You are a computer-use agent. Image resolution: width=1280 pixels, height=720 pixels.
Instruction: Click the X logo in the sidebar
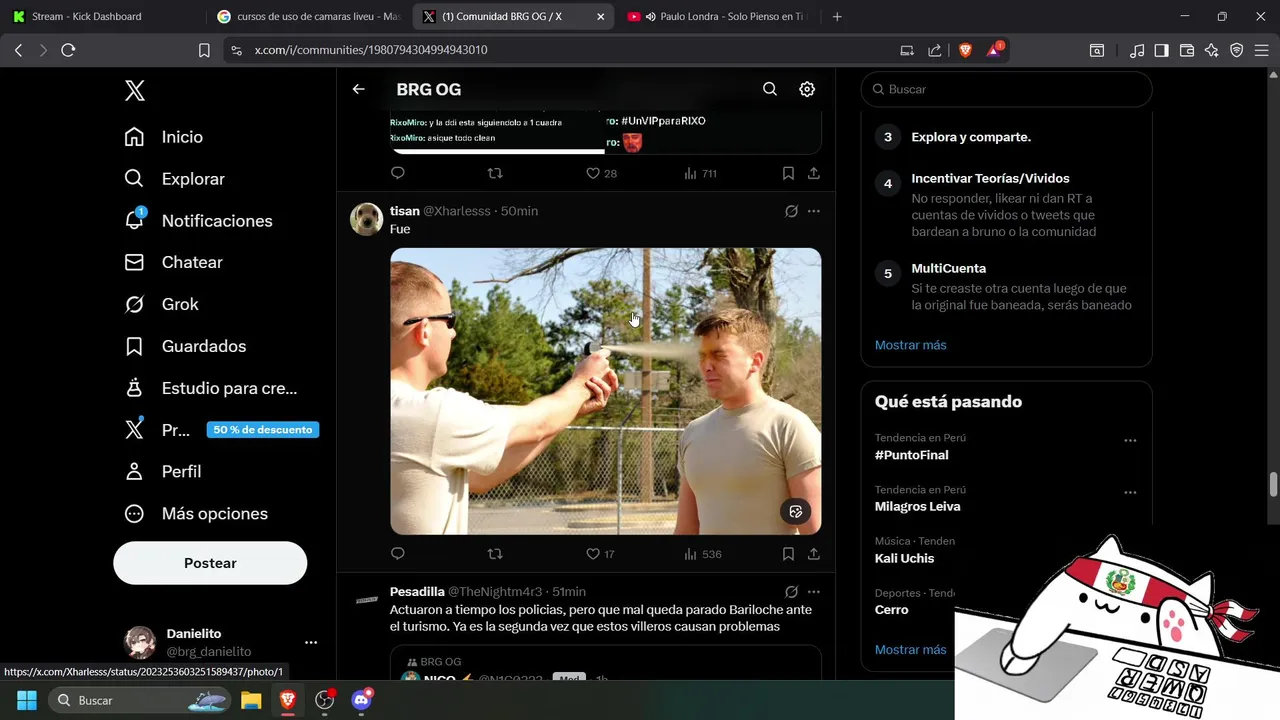(135, 91)
